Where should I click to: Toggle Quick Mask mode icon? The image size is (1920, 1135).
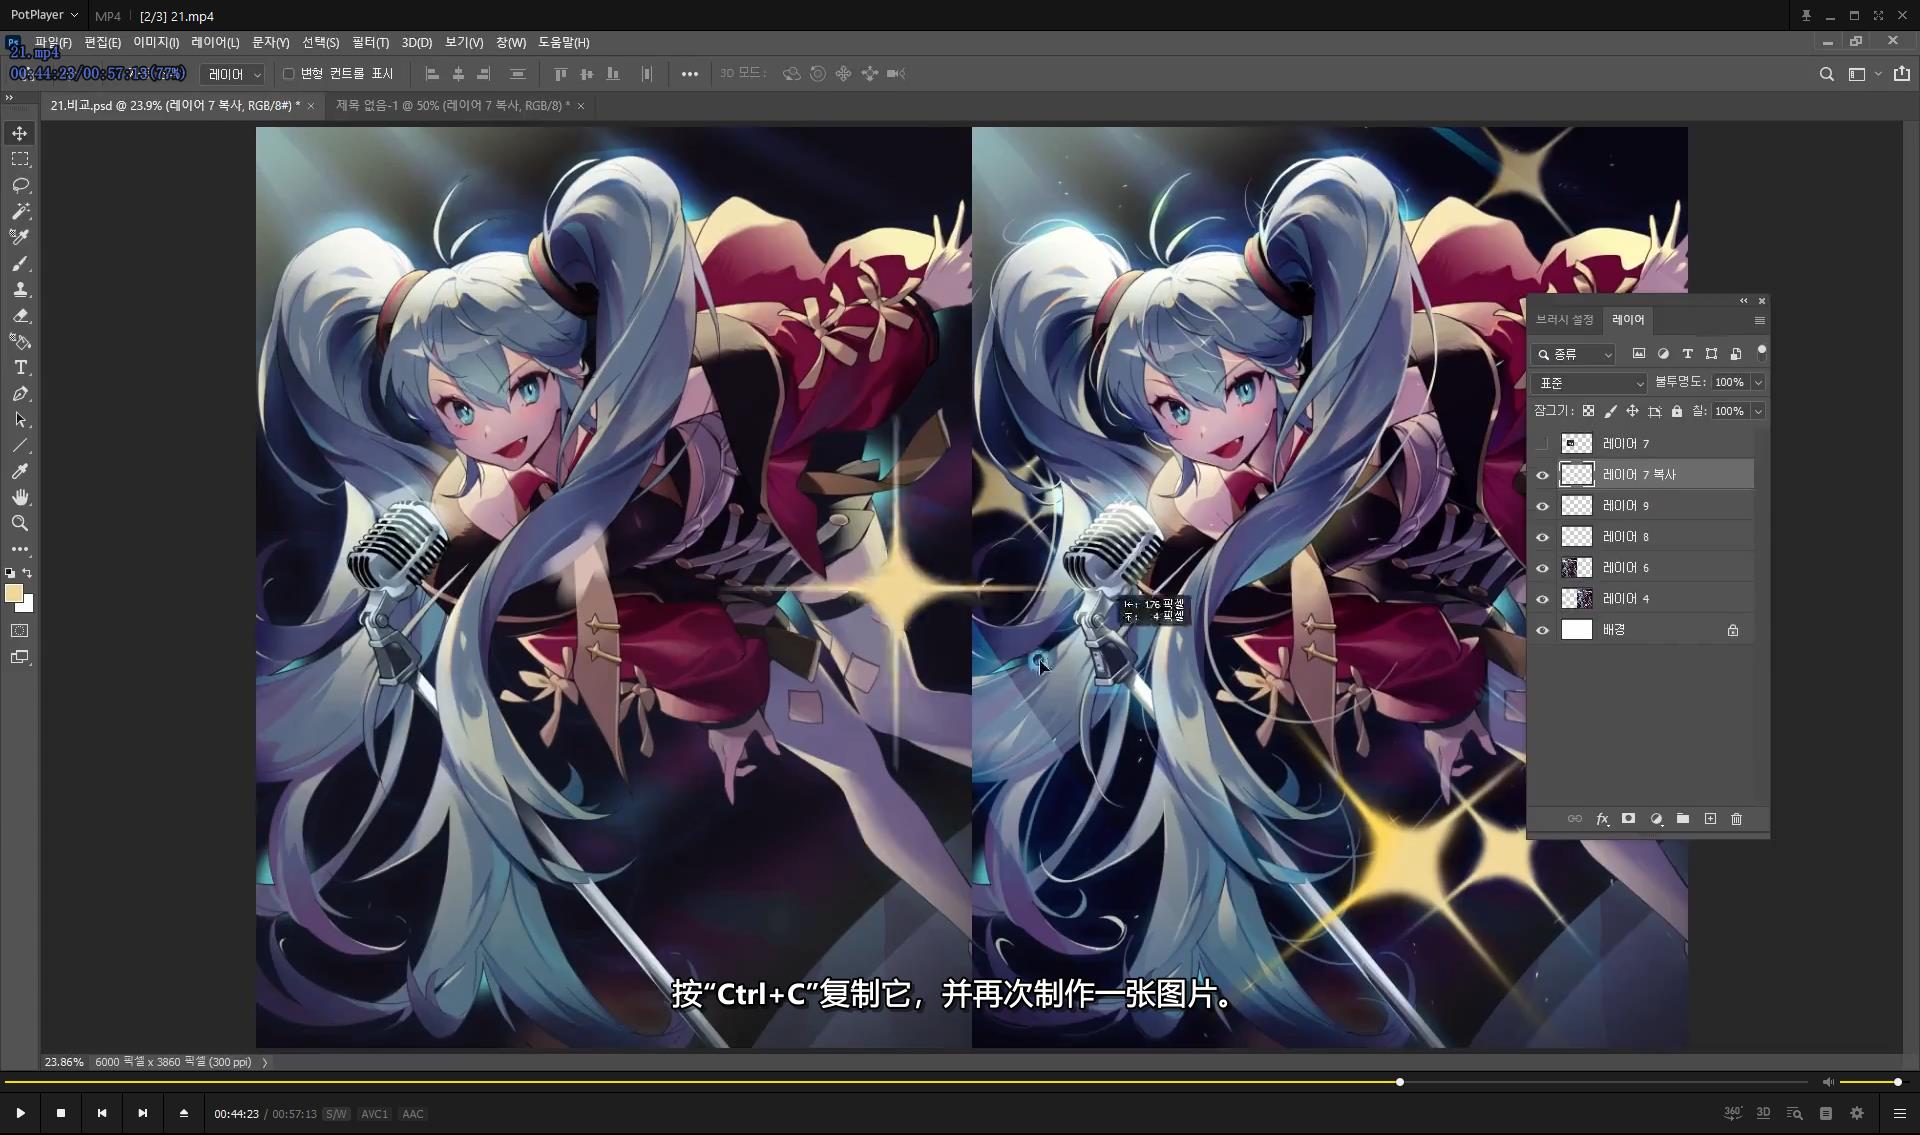tap(20, 631)
